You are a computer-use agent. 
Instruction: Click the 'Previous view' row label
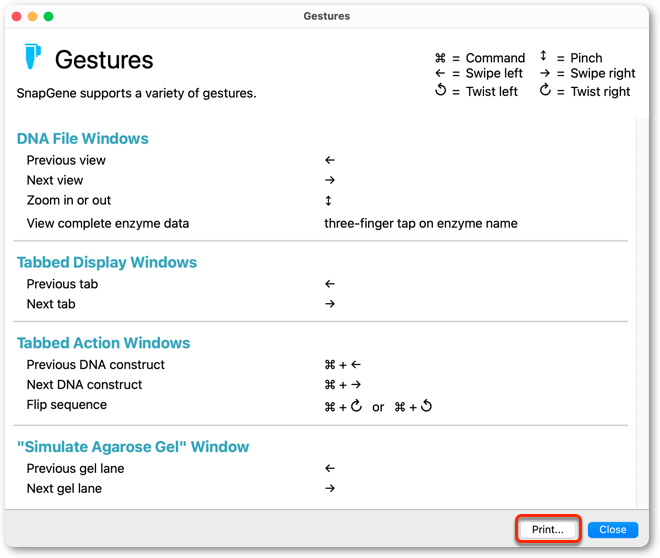(66, 160)
